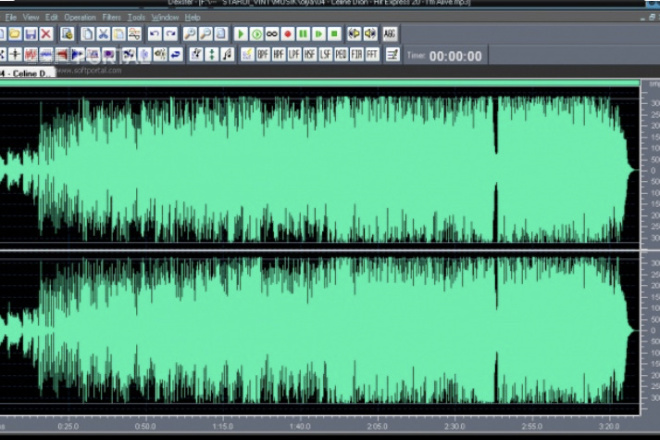Click the second yellow speaker volume icon

pos(370,34)
